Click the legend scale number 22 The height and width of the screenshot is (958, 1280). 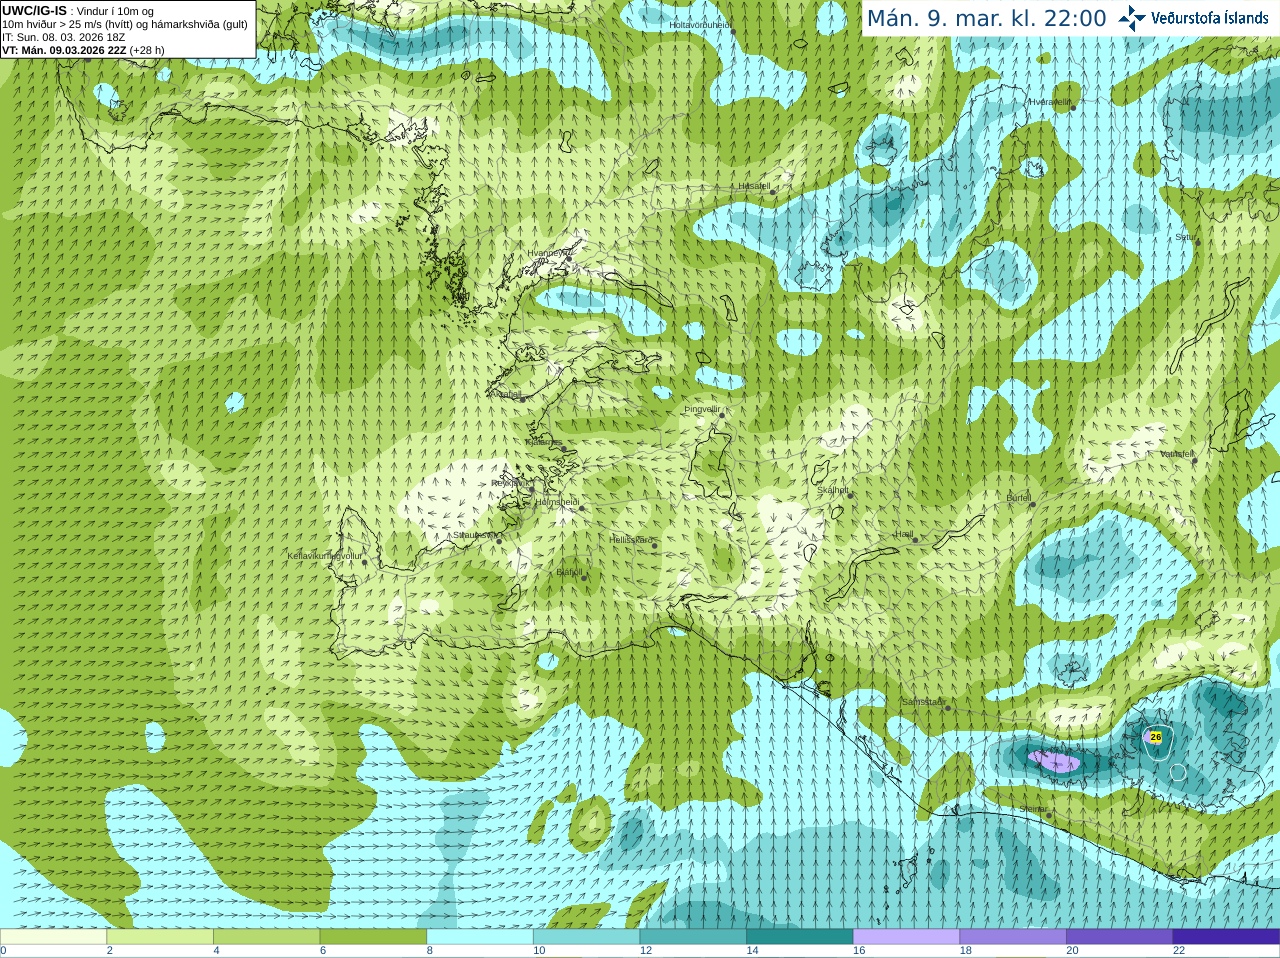[x=1179, y=951]
